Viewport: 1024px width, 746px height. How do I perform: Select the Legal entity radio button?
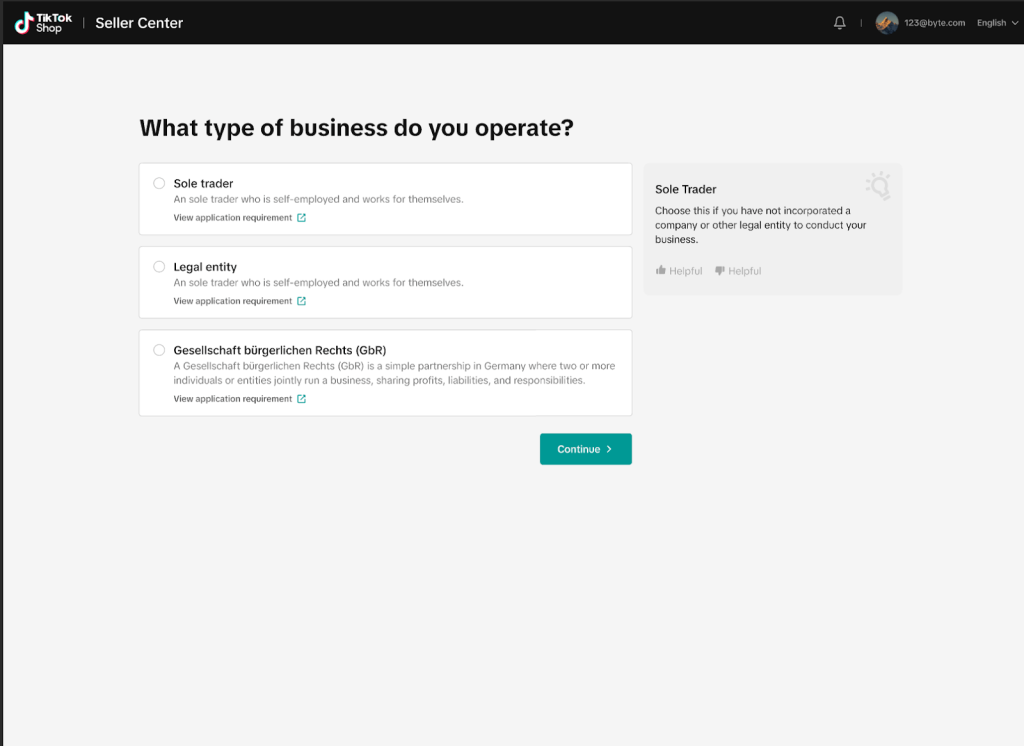click(159, 267)
